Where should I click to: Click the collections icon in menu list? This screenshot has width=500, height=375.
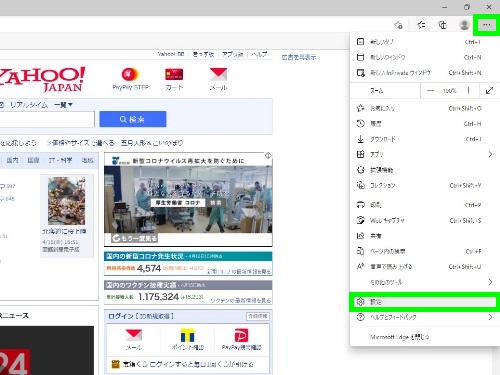tap(361, 185)
